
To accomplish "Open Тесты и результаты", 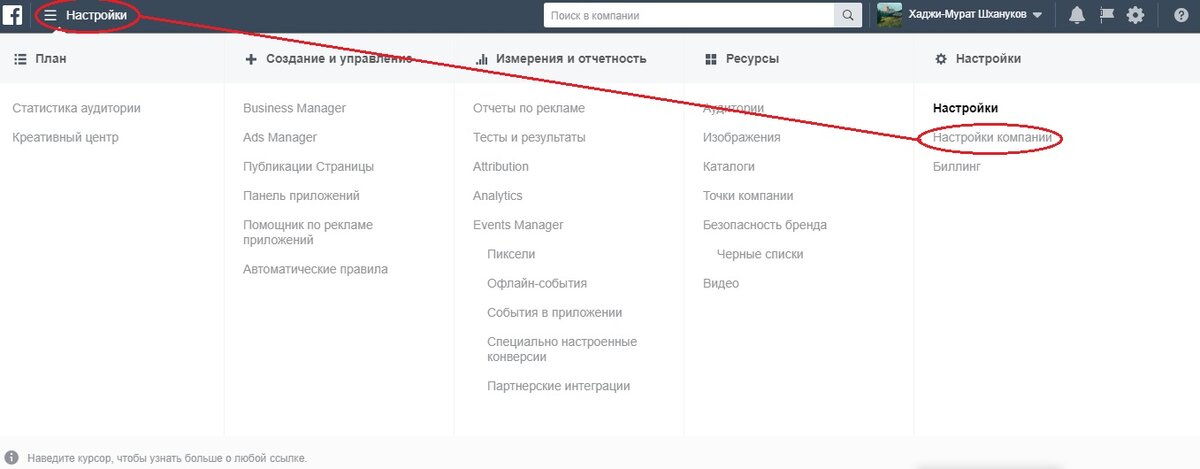I will pos(529,137).
